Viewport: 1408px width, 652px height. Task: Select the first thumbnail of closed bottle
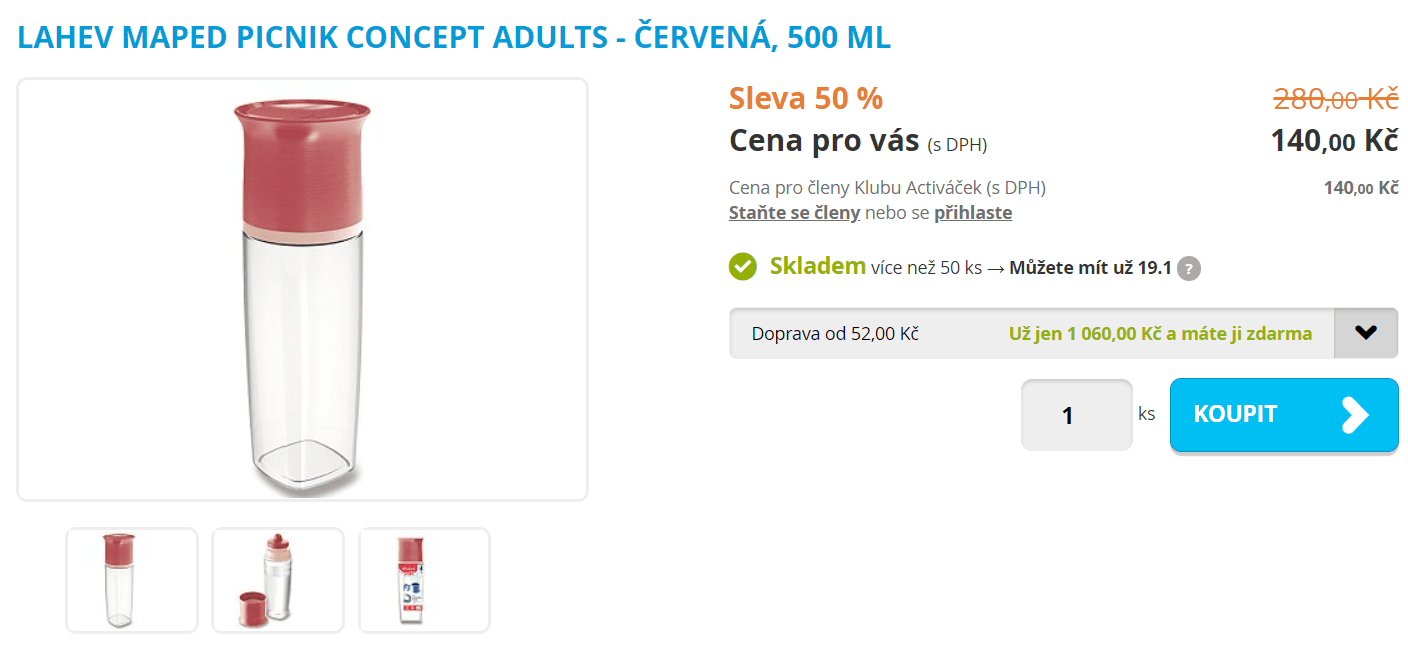(x=132, y=580)
